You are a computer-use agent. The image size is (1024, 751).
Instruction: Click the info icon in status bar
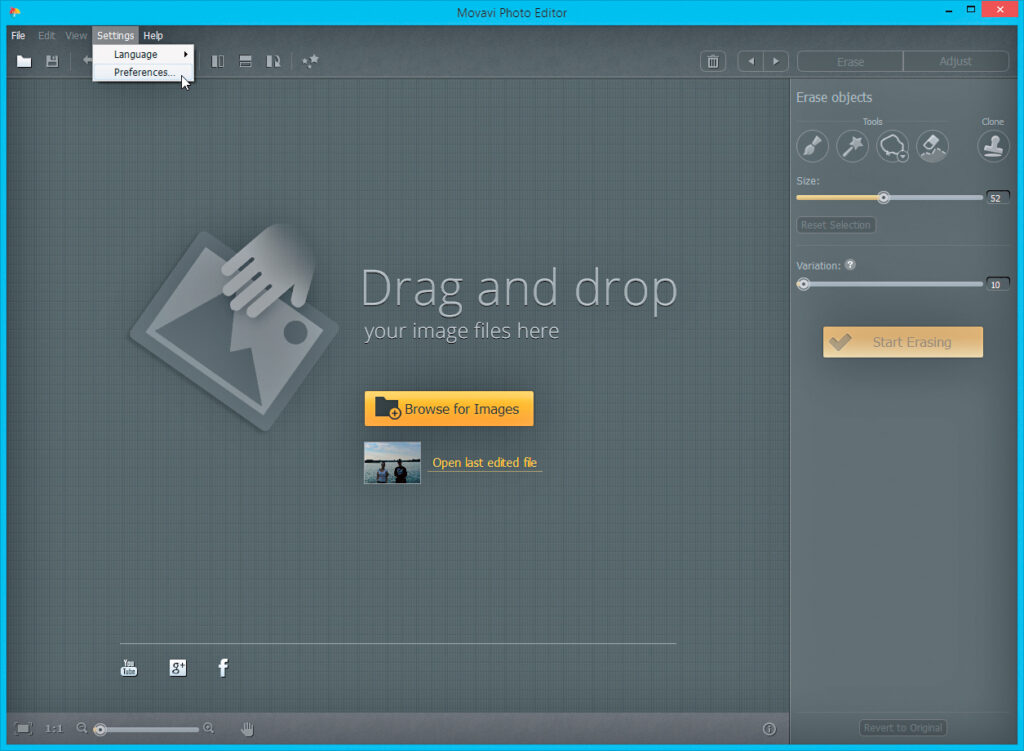[x=769, y=729]
